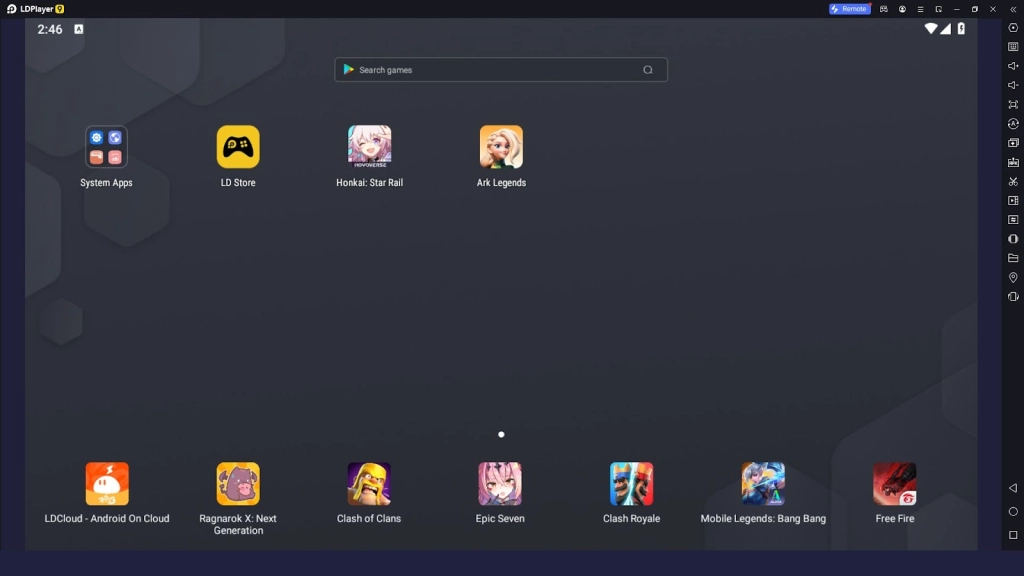Viewport: 1024px width, 576px height.
Task: Open LDCloud - Android On Cloud
Action: tap(107, 484)
